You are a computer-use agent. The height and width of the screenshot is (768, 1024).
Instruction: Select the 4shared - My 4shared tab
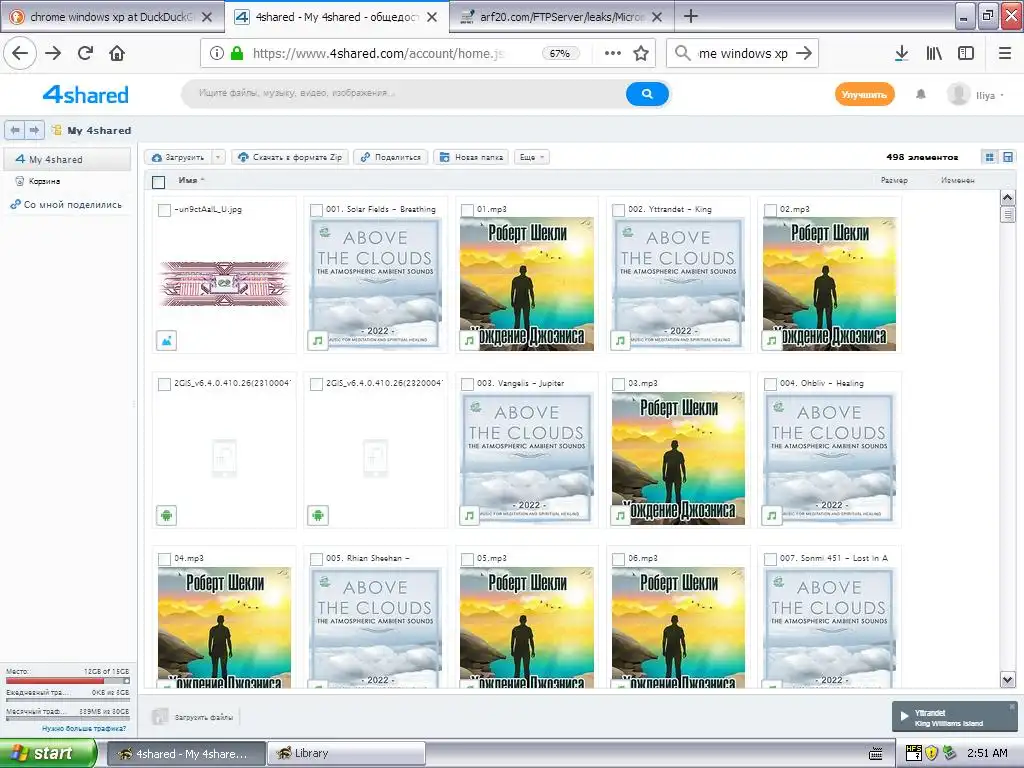pyautogui.click(x=336, y=17)
